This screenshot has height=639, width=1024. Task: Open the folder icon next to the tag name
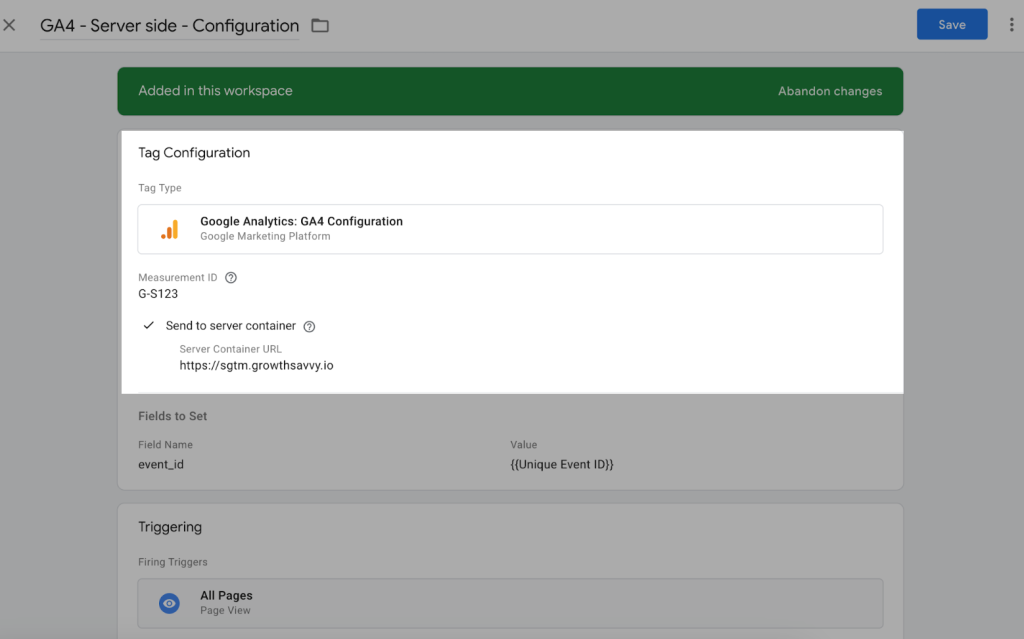tap(320, 25)
